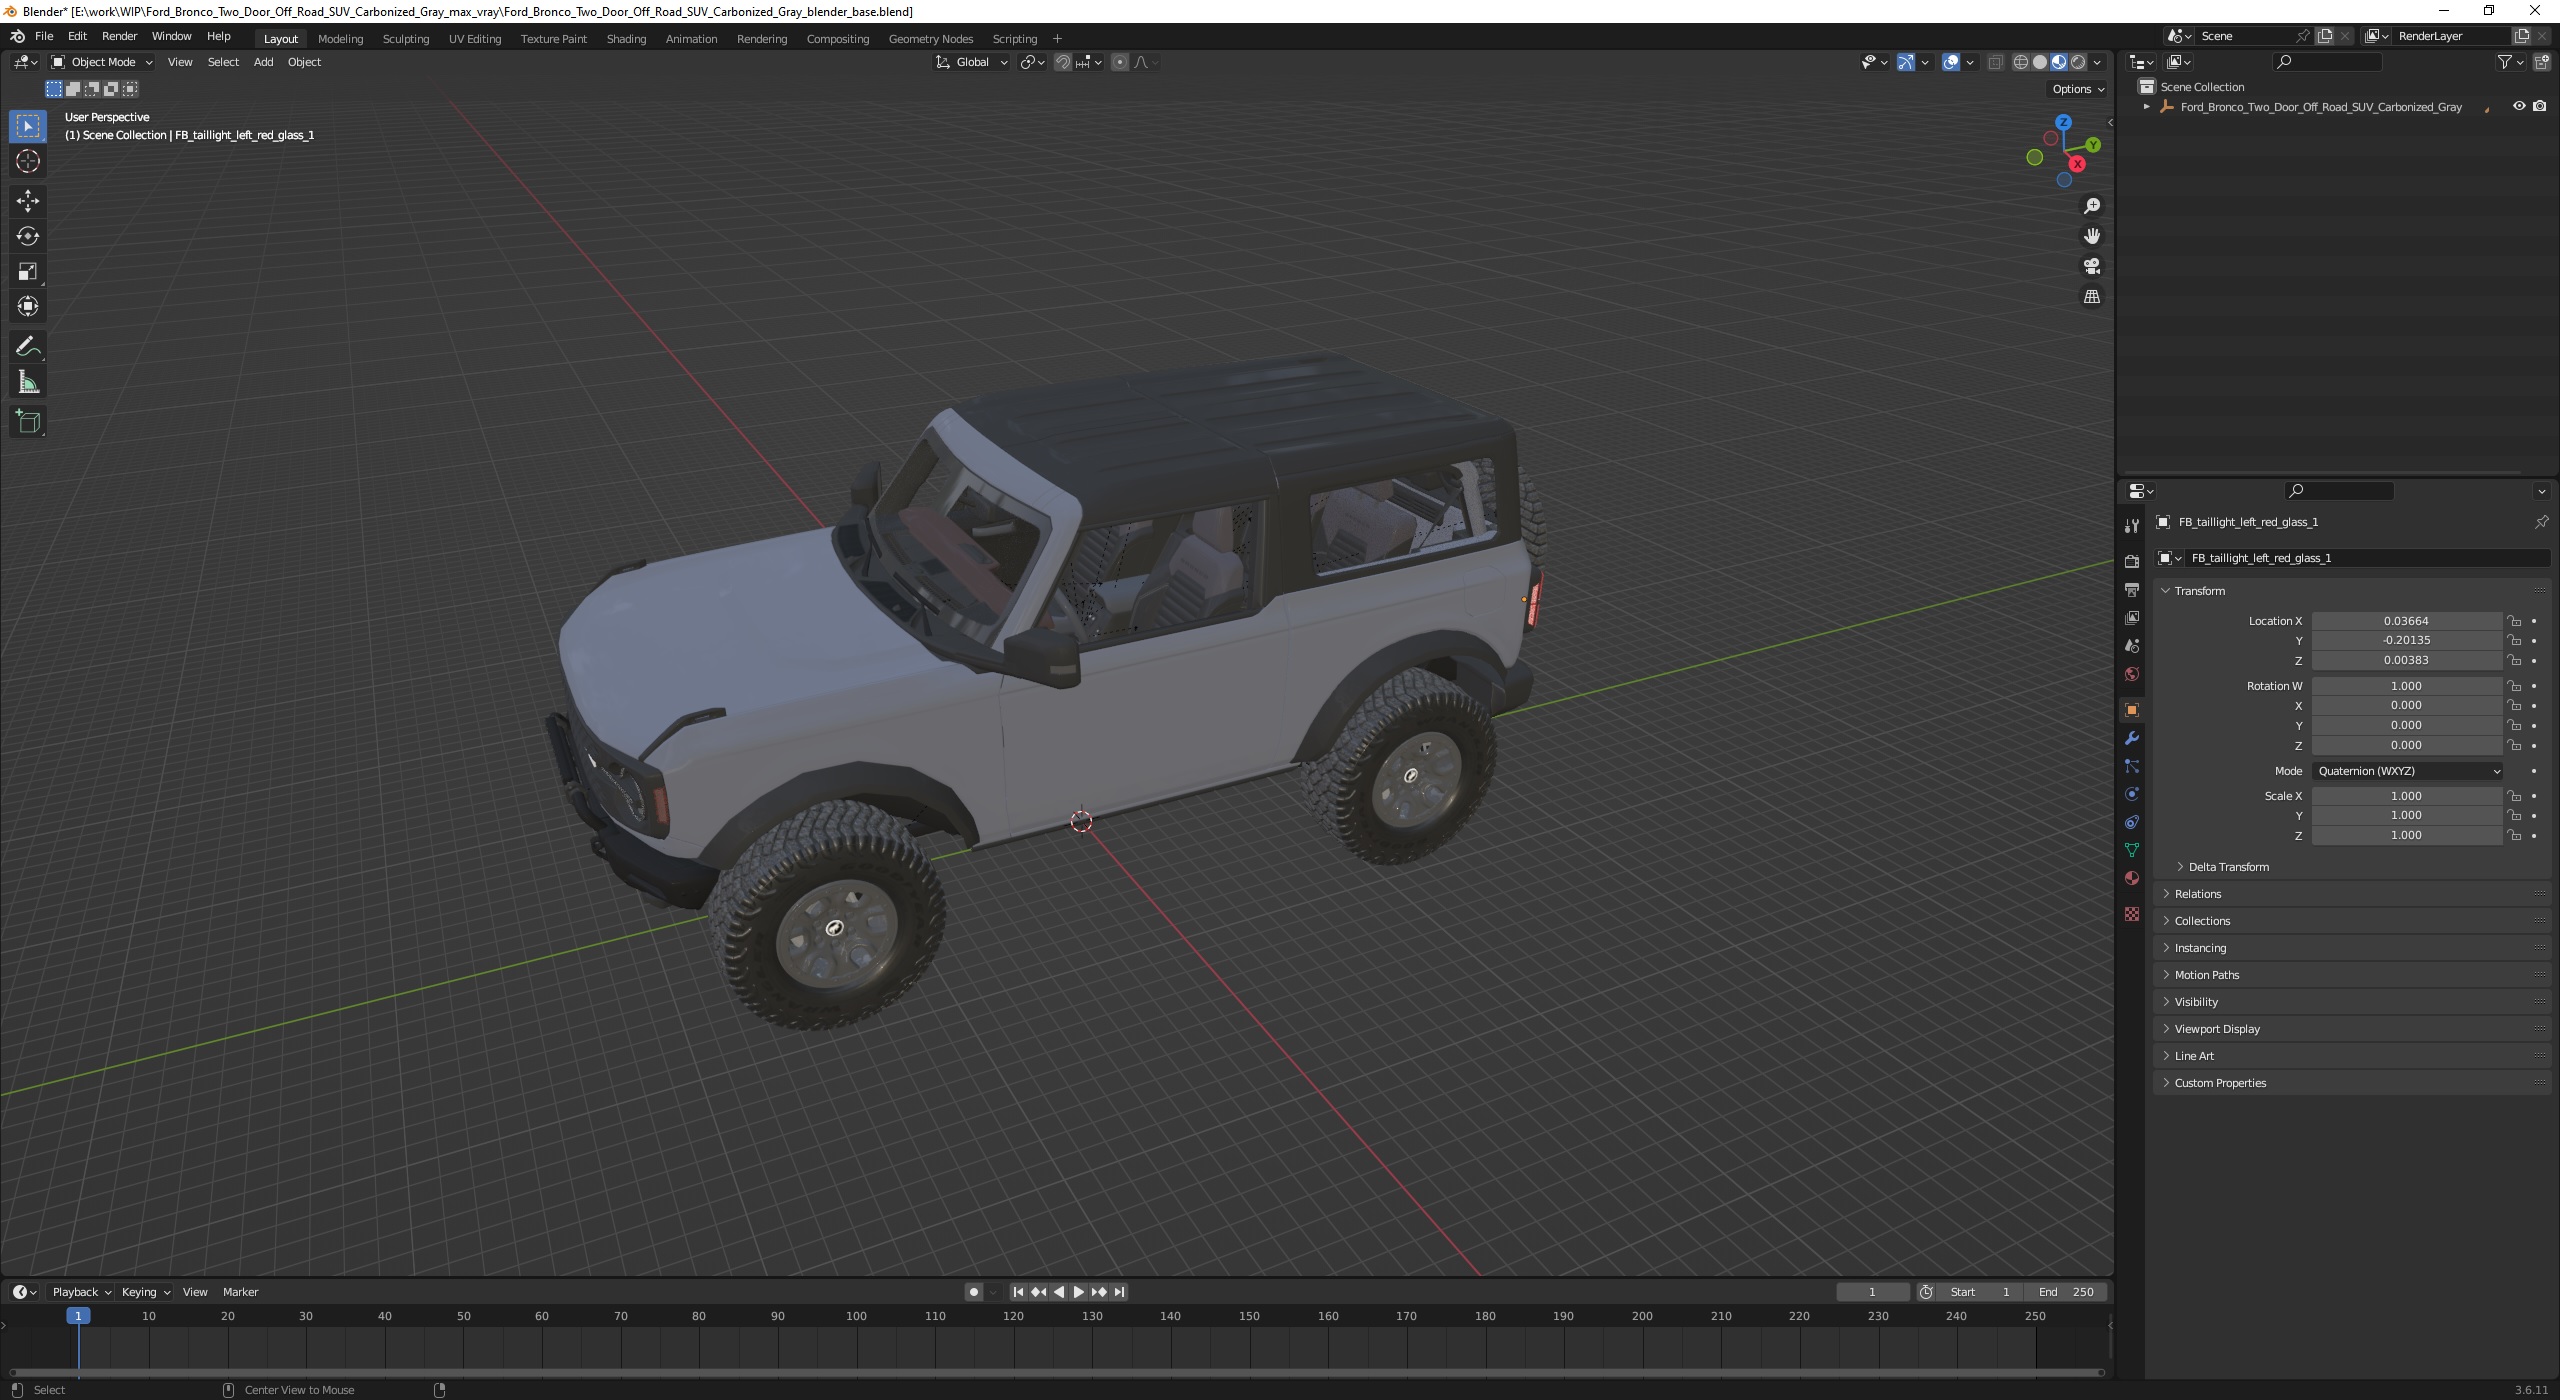Select the Measure tool
The width and height of the screenshot is (2560, 1400).
(x=28, y=382)
